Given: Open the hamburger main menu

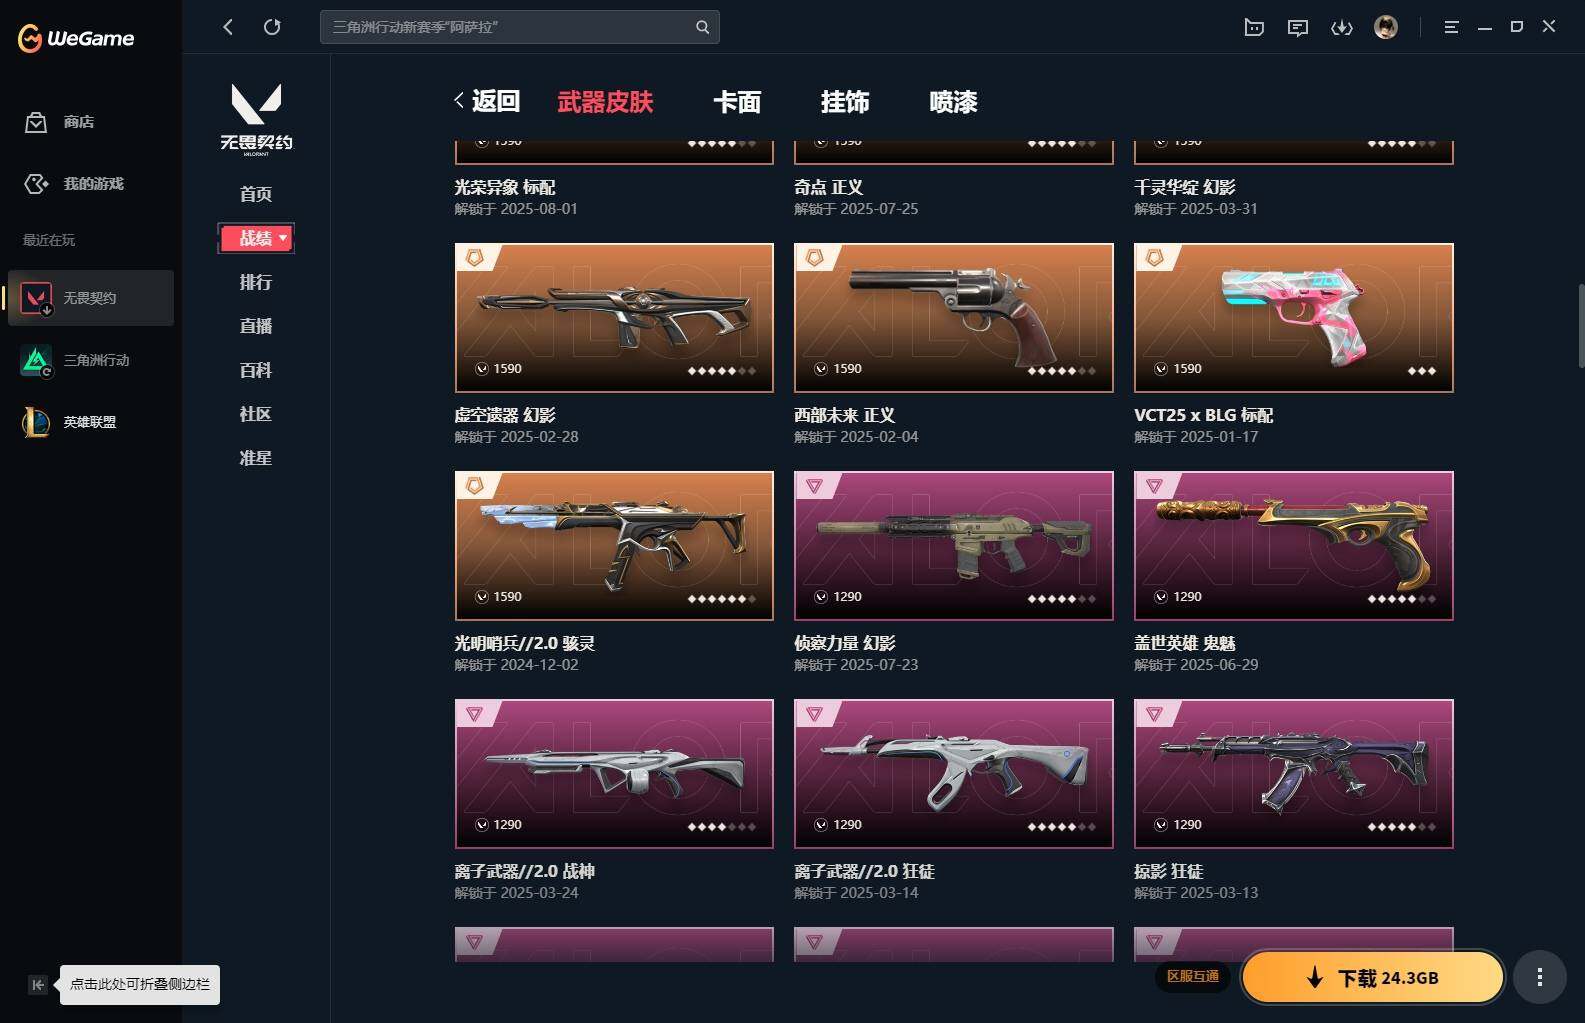Looking at the screenshot, I should [1451, 28].
